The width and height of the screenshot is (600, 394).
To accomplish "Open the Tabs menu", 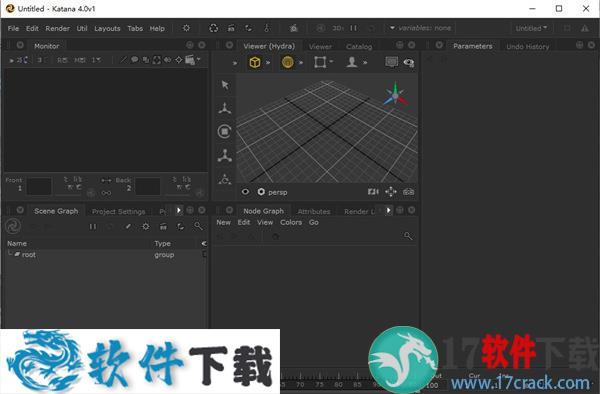I will [135, 28].
